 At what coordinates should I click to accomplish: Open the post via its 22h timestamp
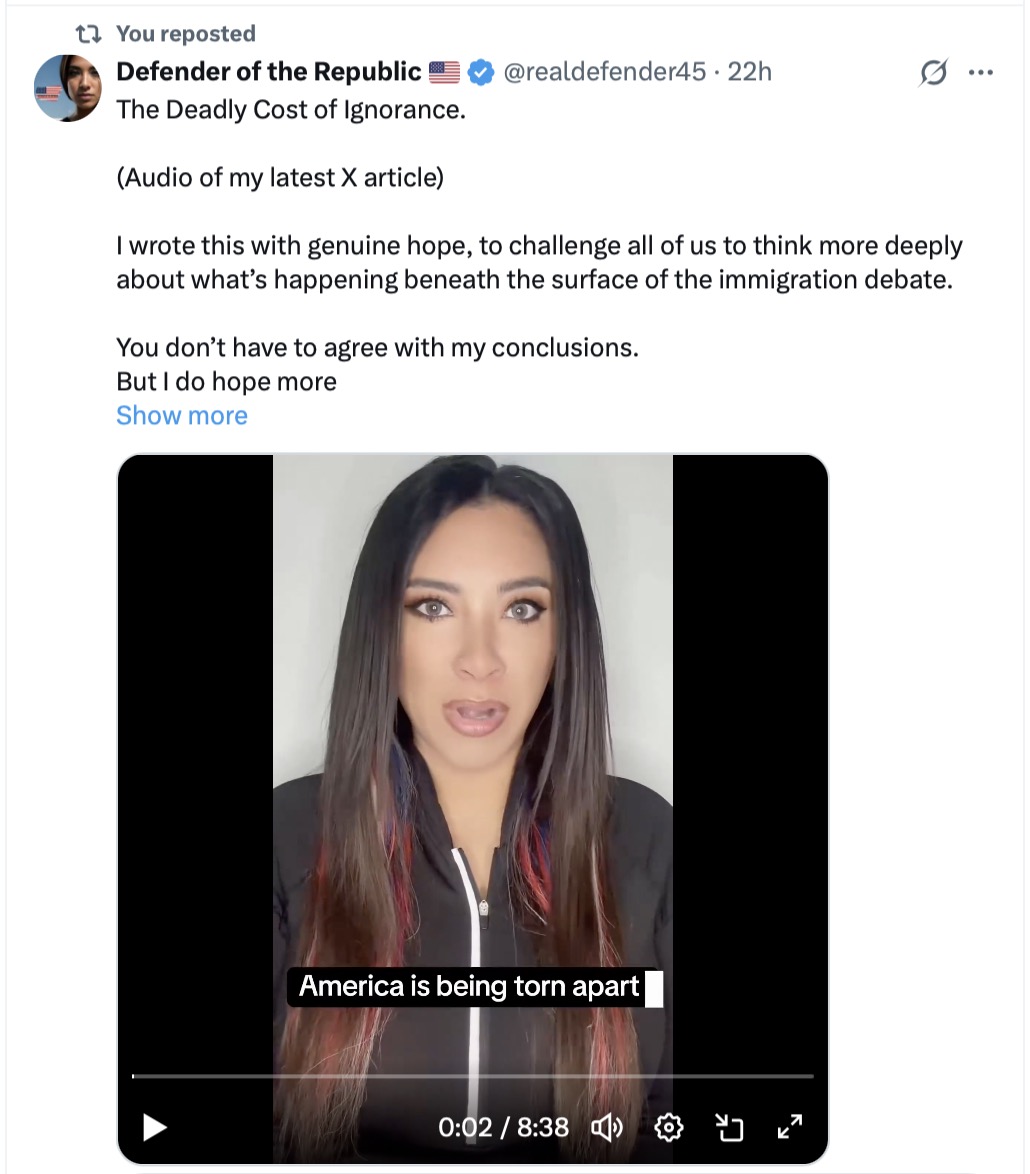pos(750,72)
